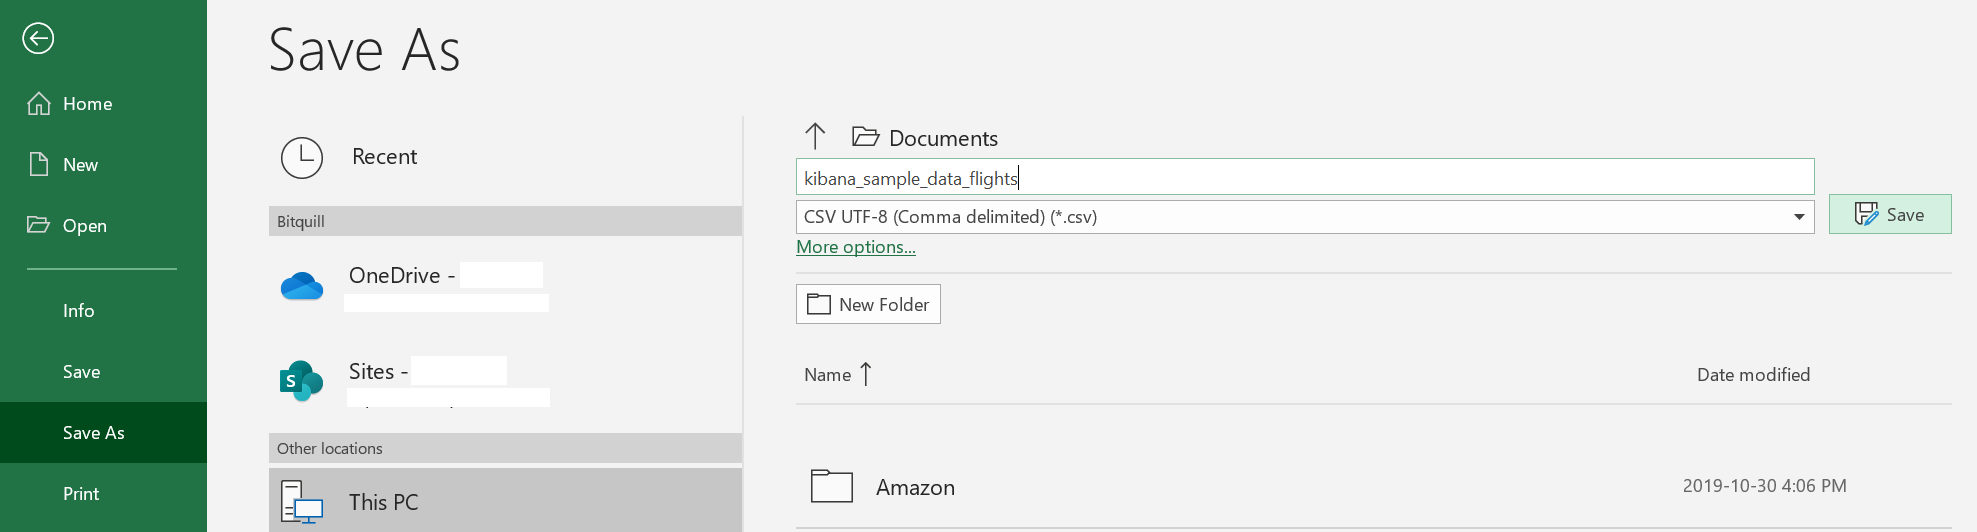Go up one folder level arrow
Image resolution: width=1977 pixels, height=532 pixels.
(x=815, y=136)
